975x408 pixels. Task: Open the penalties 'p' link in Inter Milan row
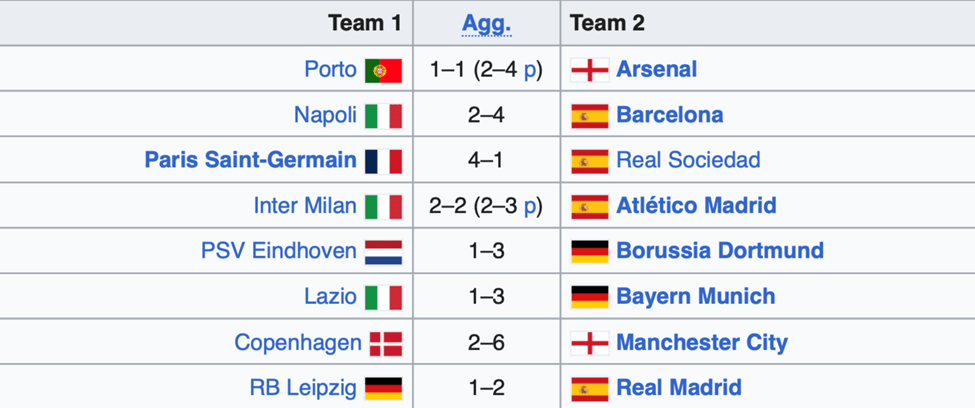tap(529, 206)
